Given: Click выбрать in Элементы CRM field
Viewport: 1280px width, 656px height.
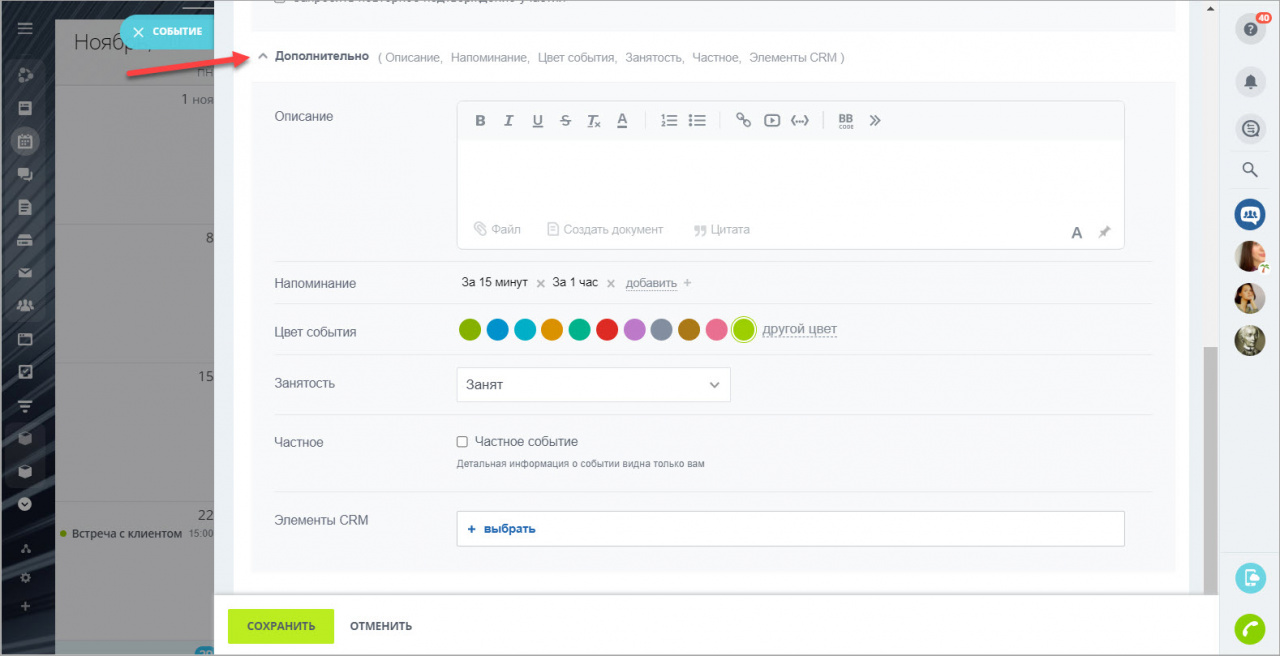Looking at the screenshot, I should [x=502, y=529].
